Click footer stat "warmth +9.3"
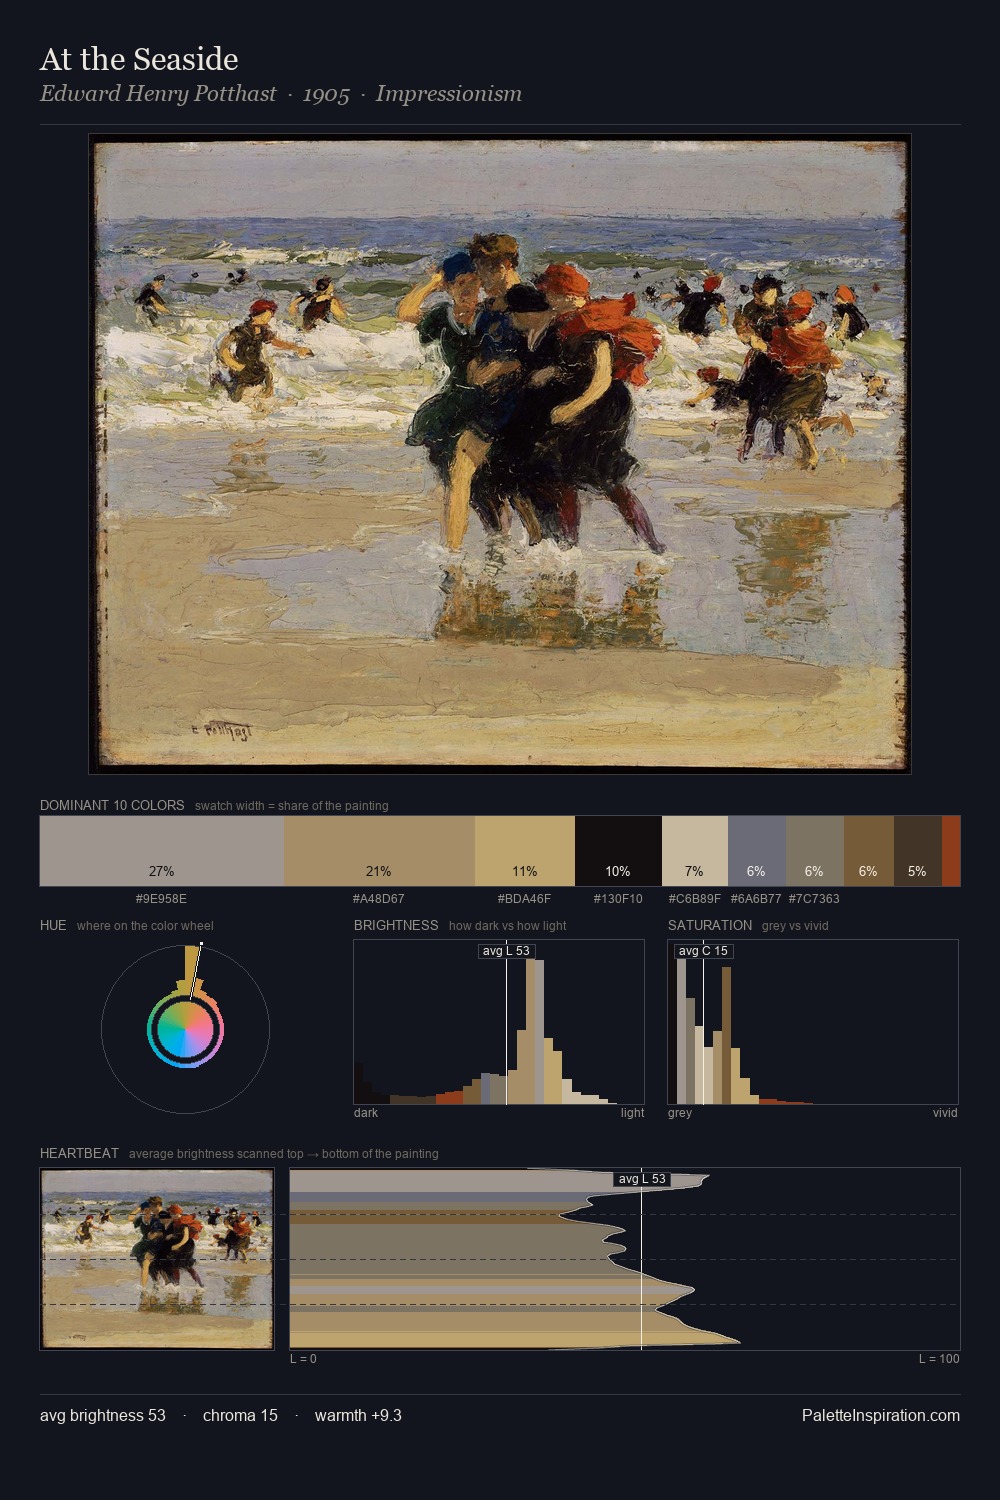1000x1500 pixels. [x=358, y=1416]
